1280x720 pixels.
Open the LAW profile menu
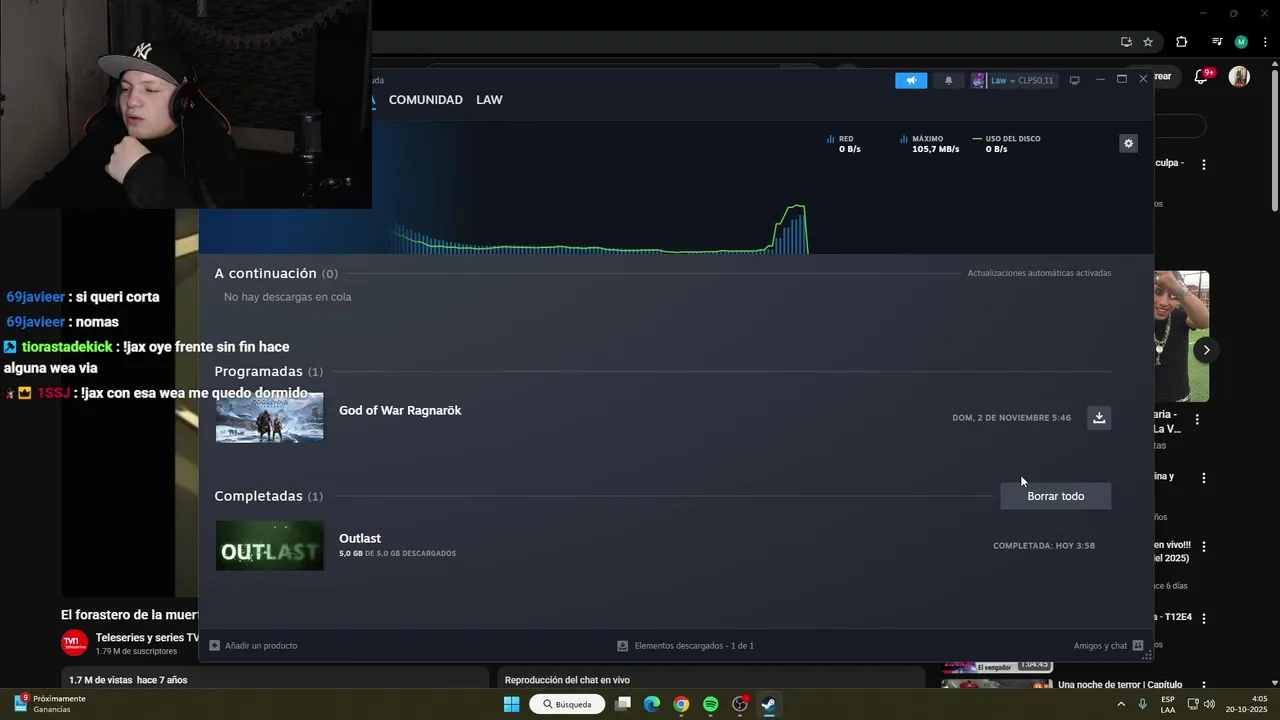click(x=489, y=100)
